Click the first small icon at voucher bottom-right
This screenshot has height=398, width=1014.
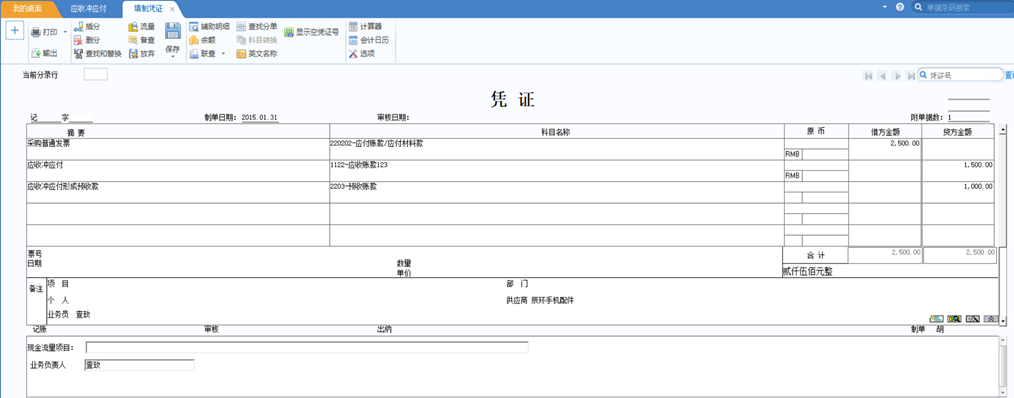(936, 318)
